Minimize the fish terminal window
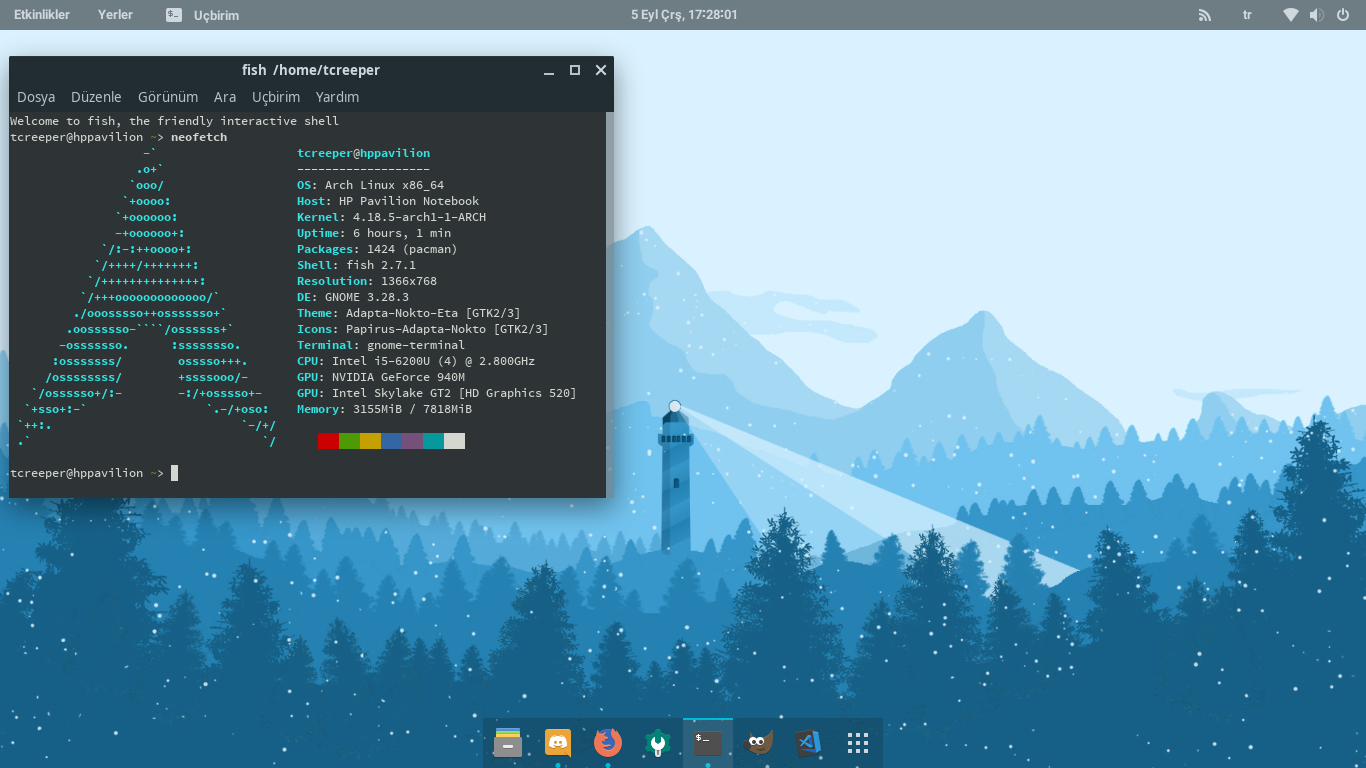Viewport: 1366px width, 768px height. (548, 70)
